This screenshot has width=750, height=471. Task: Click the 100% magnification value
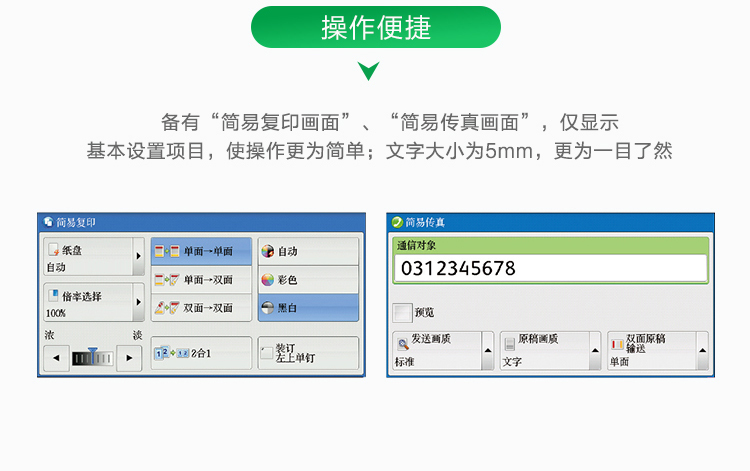tap(56, 313)
